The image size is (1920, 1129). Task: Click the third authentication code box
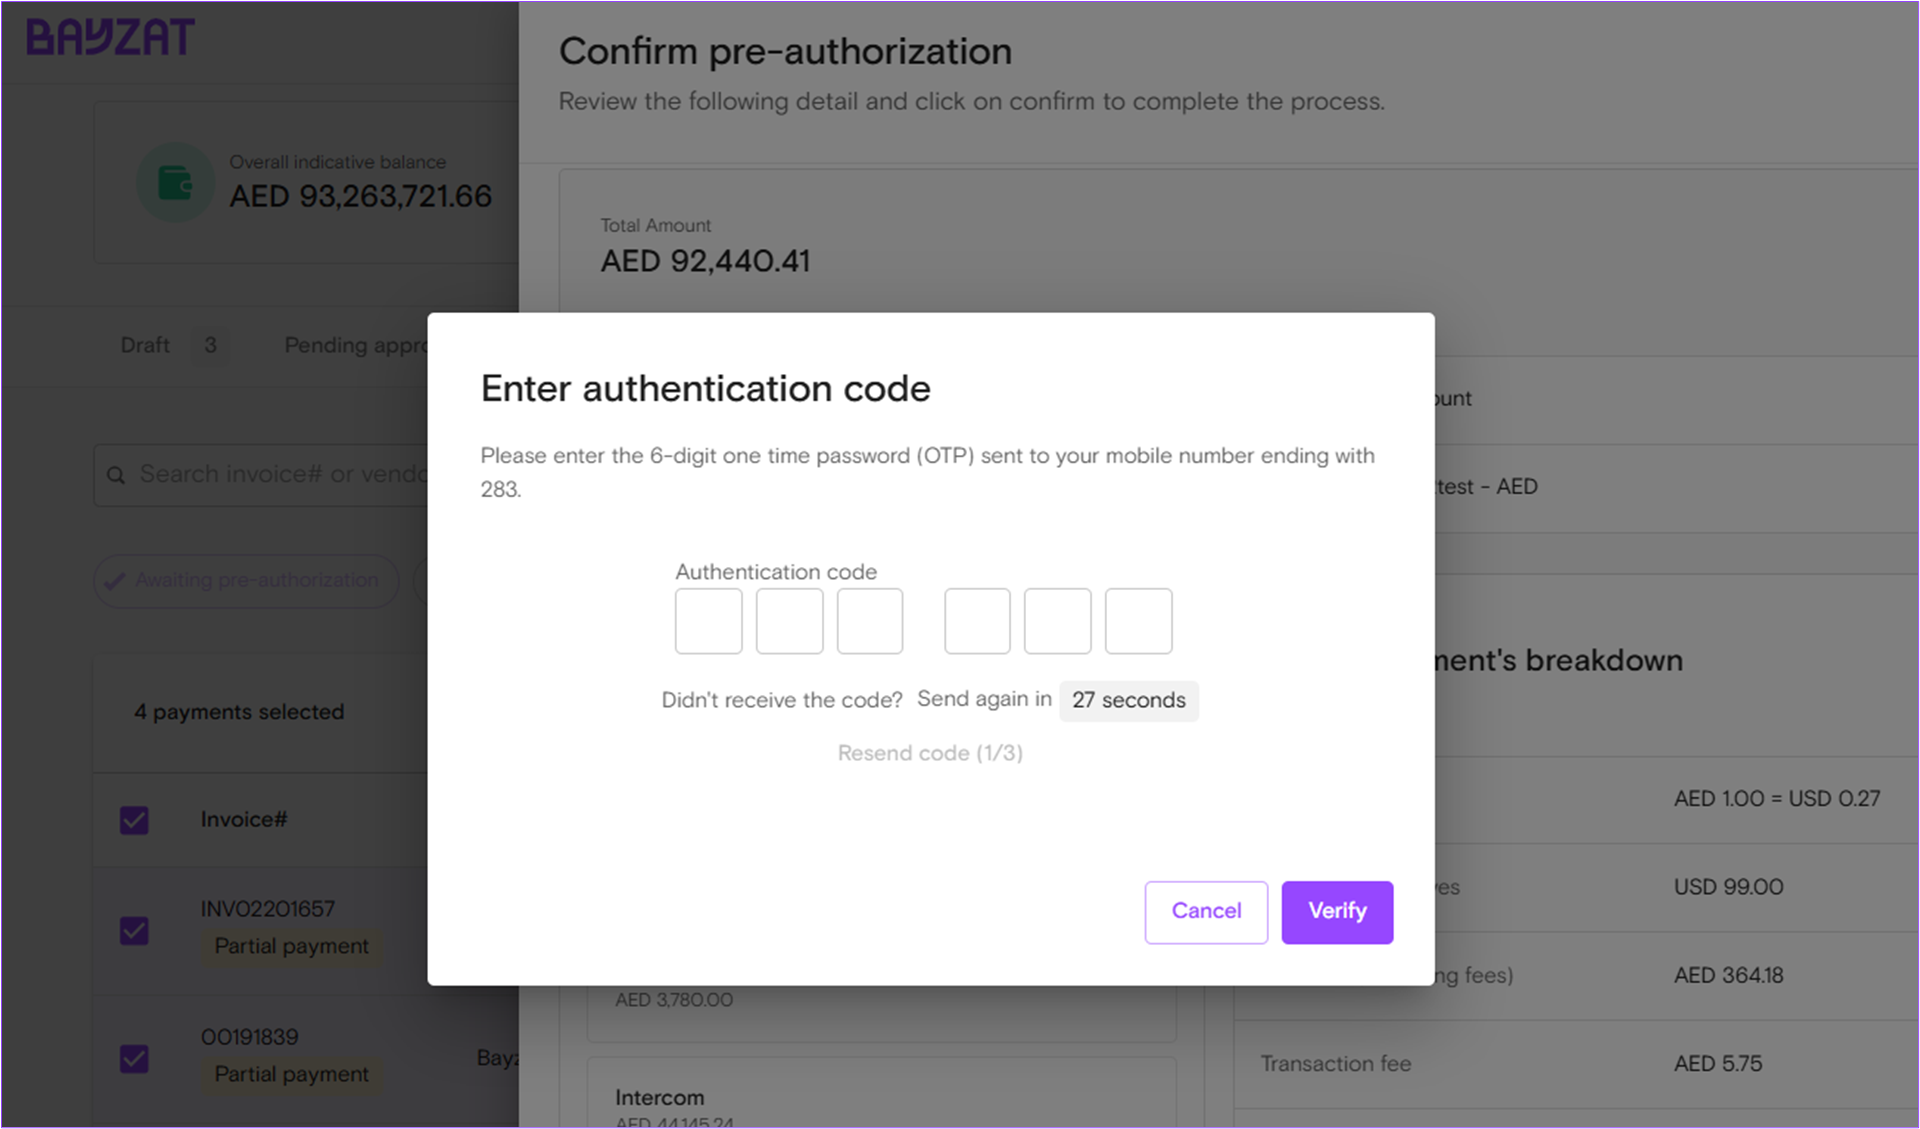pyautogui.click(x=869, y=621)
